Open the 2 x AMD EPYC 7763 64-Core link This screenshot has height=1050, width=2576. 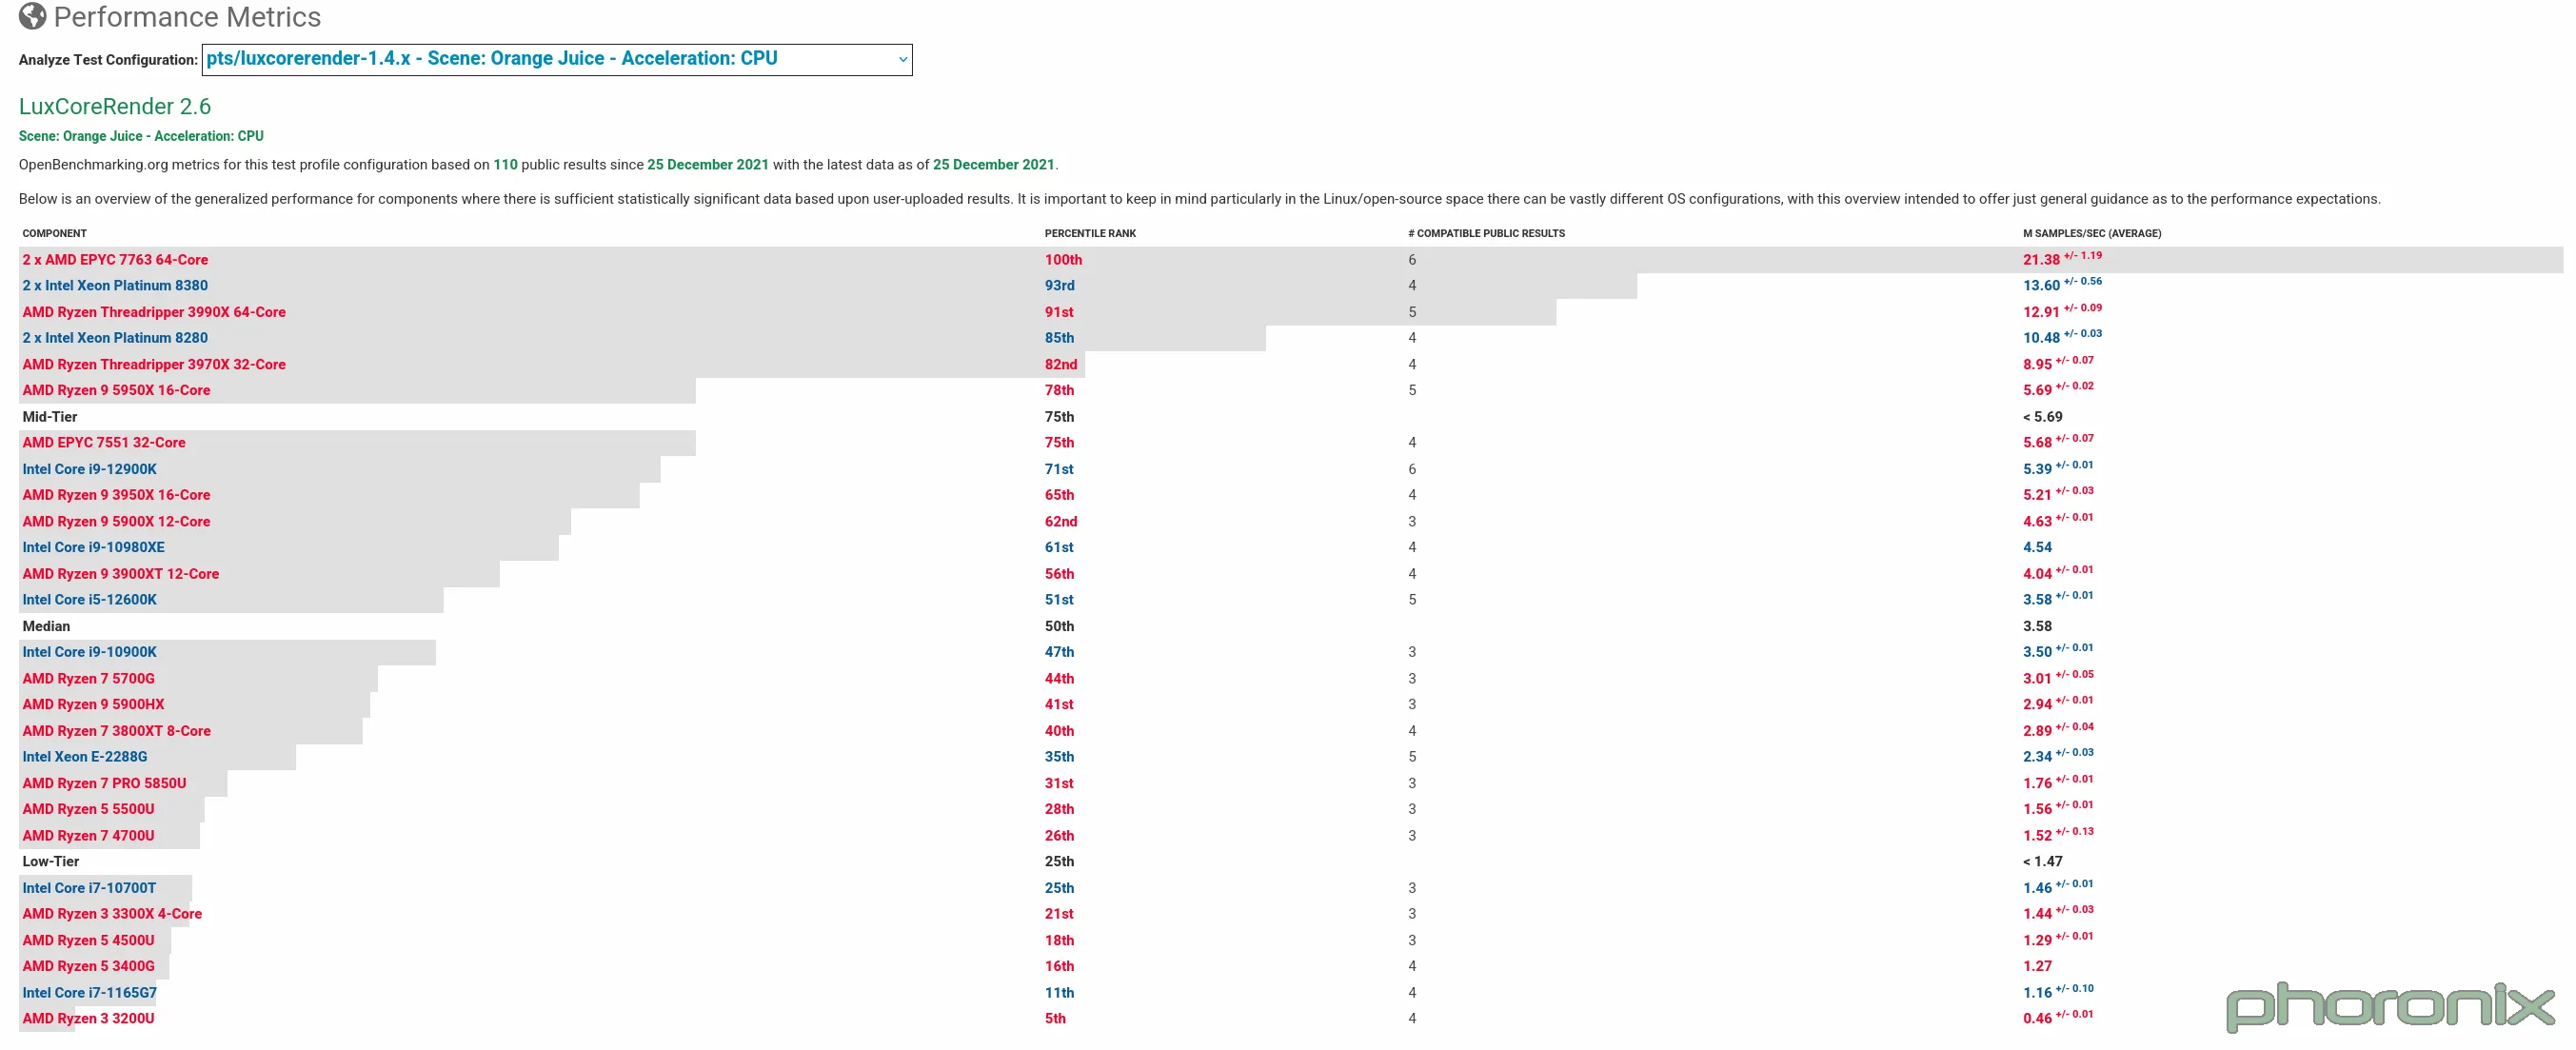click(115, 260)
